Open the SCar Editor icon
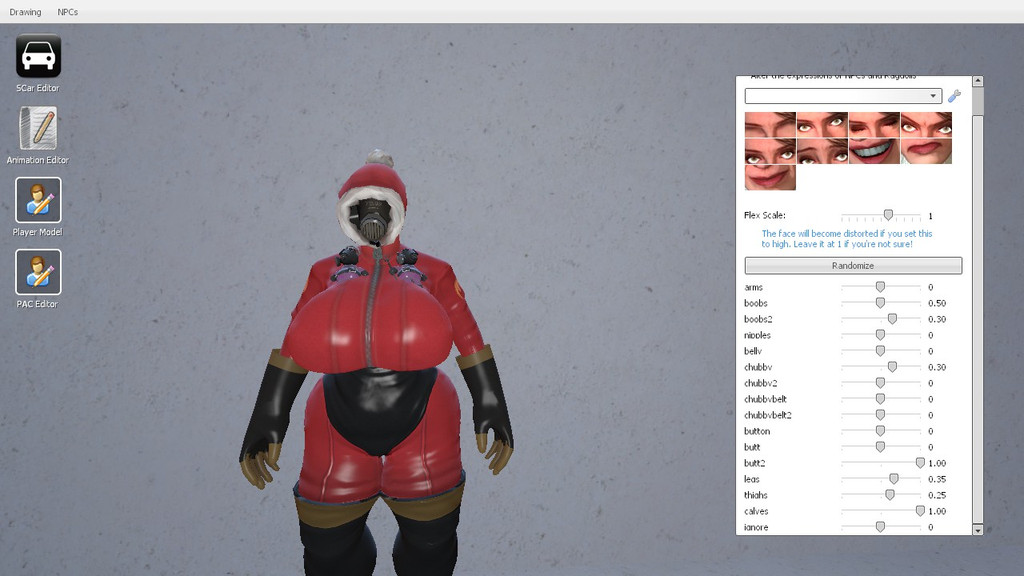The width and height of the screenshot is (1024, 576). pyautogui.click(x=38, y=56)
